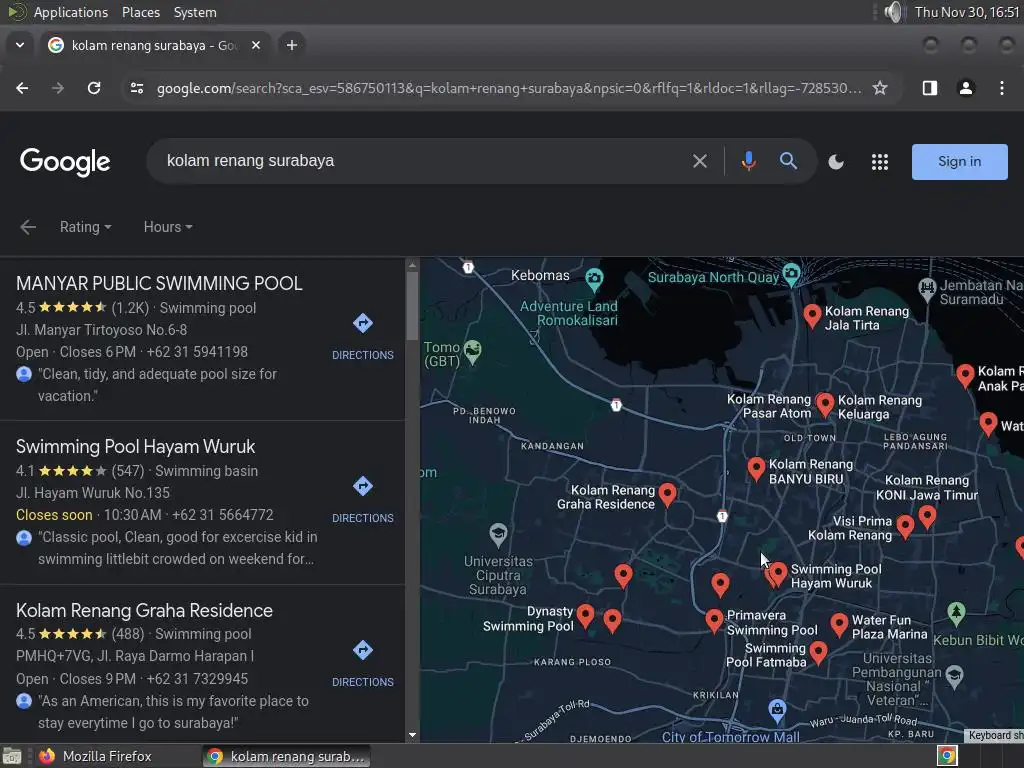The image size is (1024, 768).
Task: Start voice search with the microphone
Action: coord(748,161)
